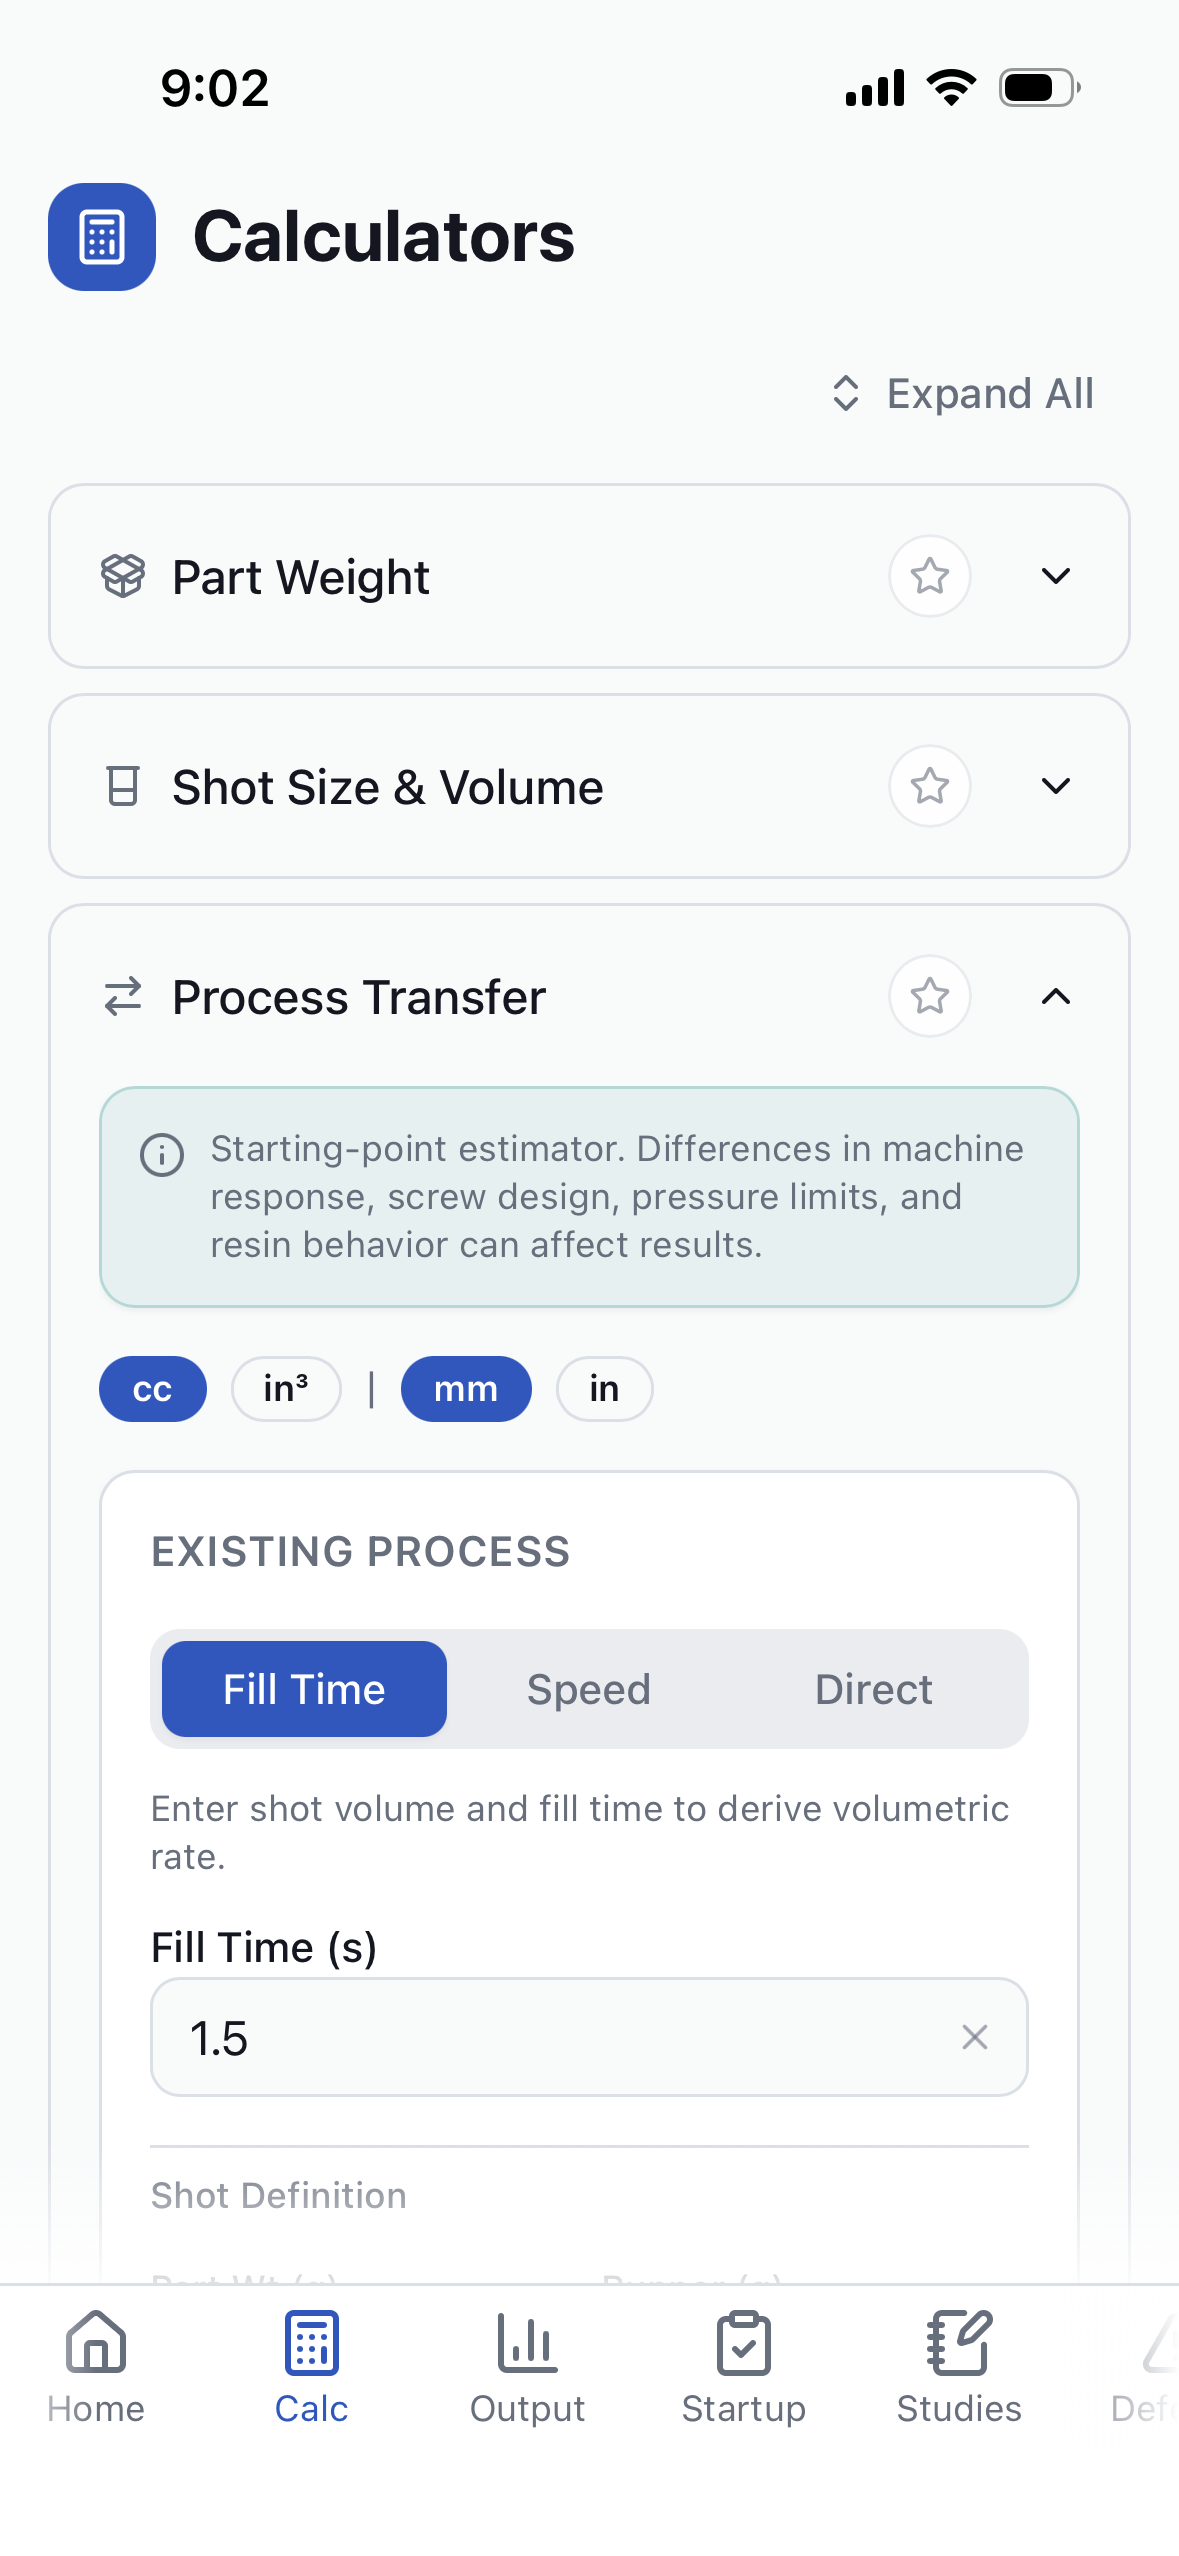Click the Part Weight box icon
This screenshot has height=2556, width=1179.
click(122, 576)
